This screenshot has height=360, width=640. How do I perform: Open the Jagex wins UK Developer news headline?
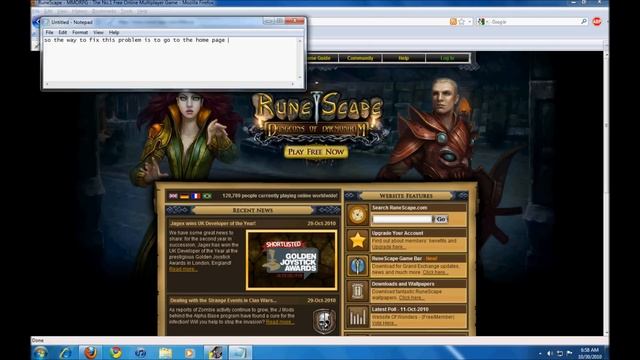213,223
